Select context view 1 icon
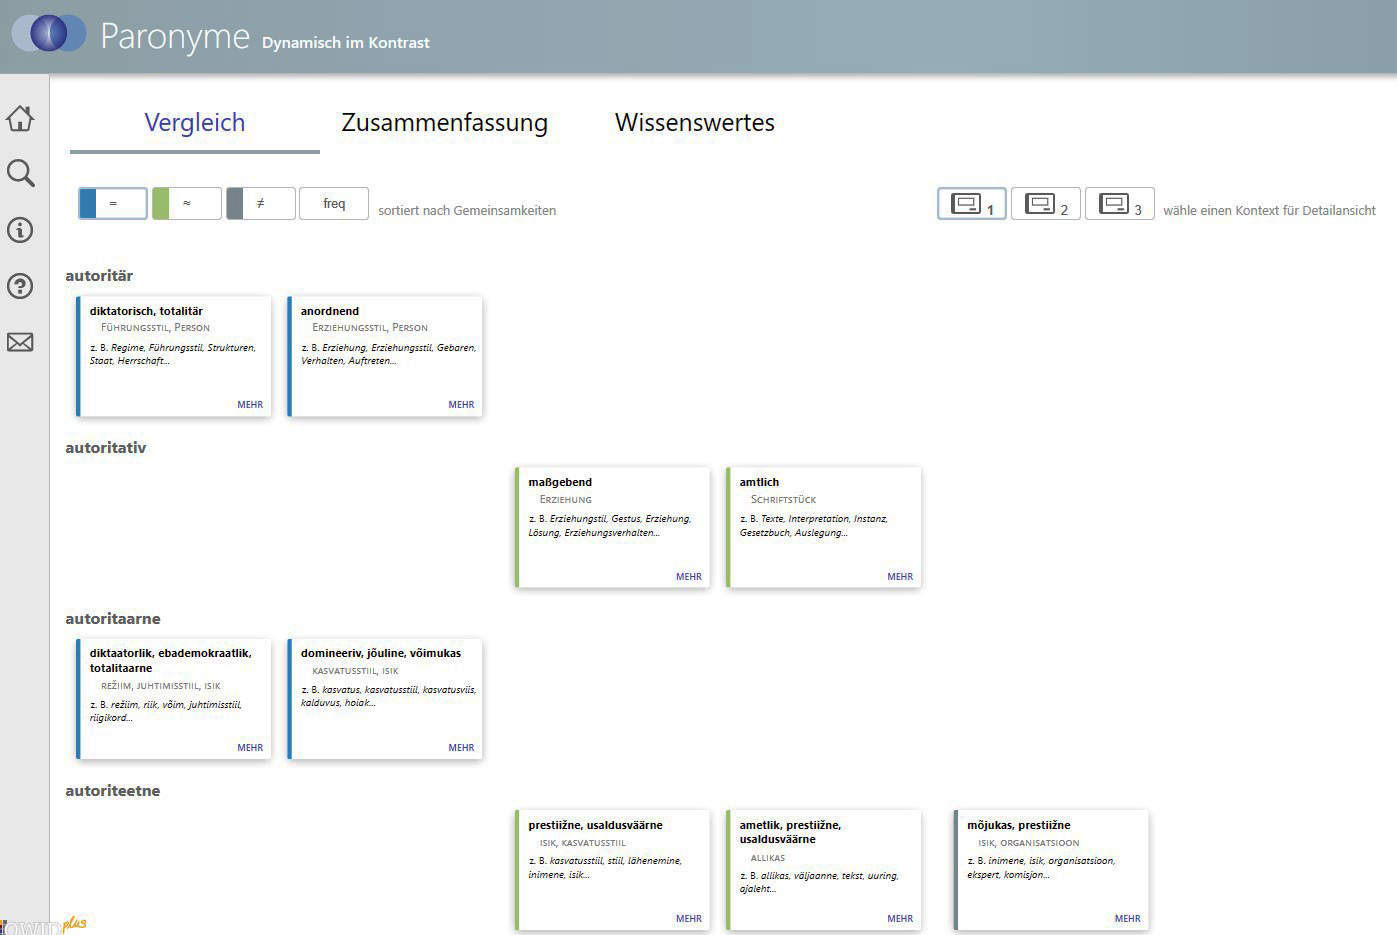Viewport: 1397px width, 935px height. (971, 204)
